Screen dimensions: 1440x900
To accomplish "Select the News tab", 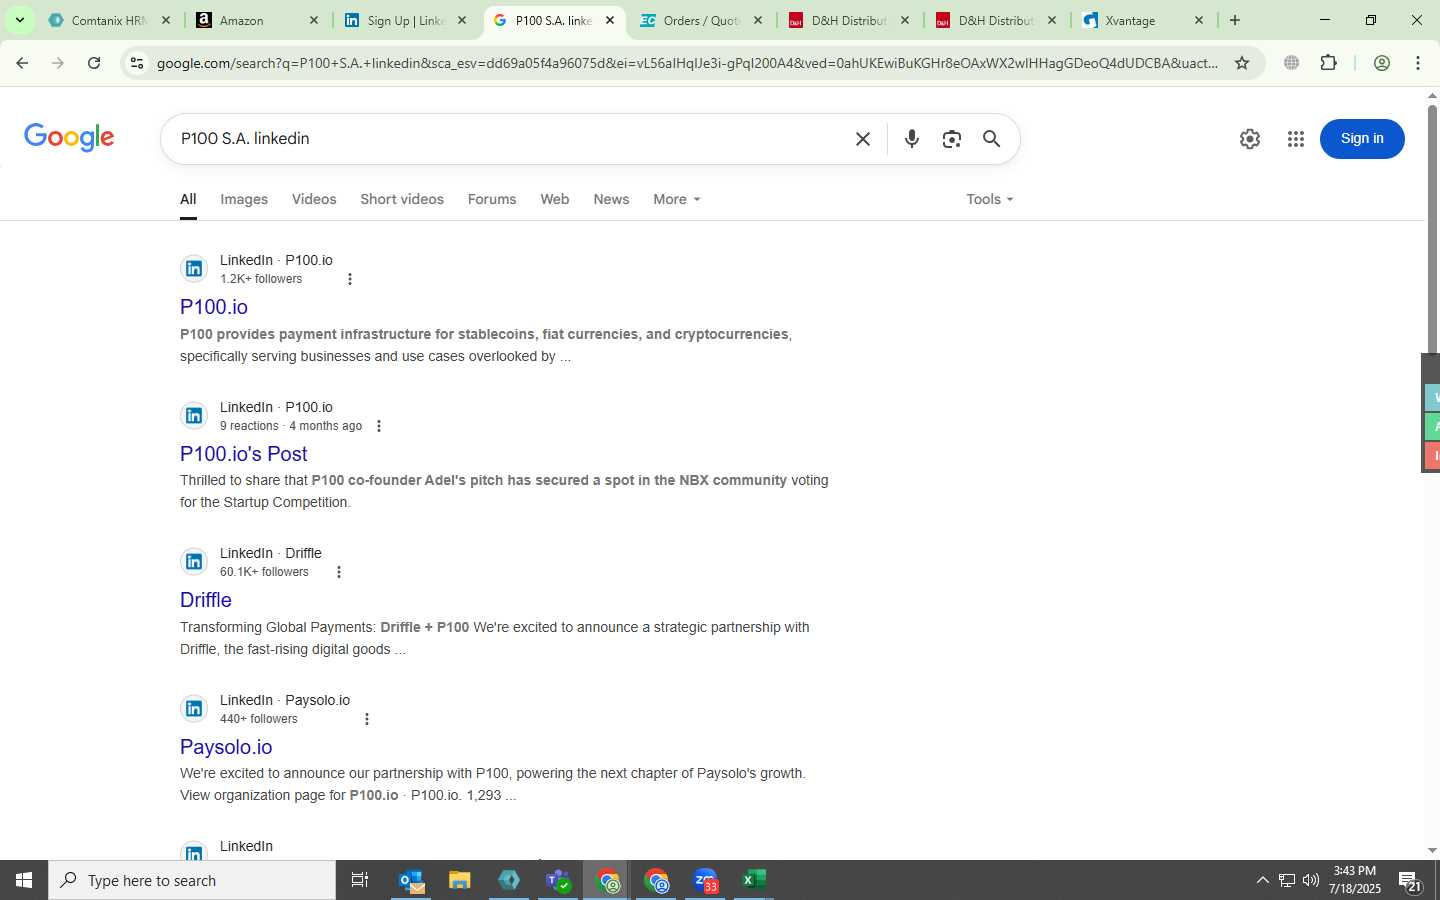I will (611, 199).
